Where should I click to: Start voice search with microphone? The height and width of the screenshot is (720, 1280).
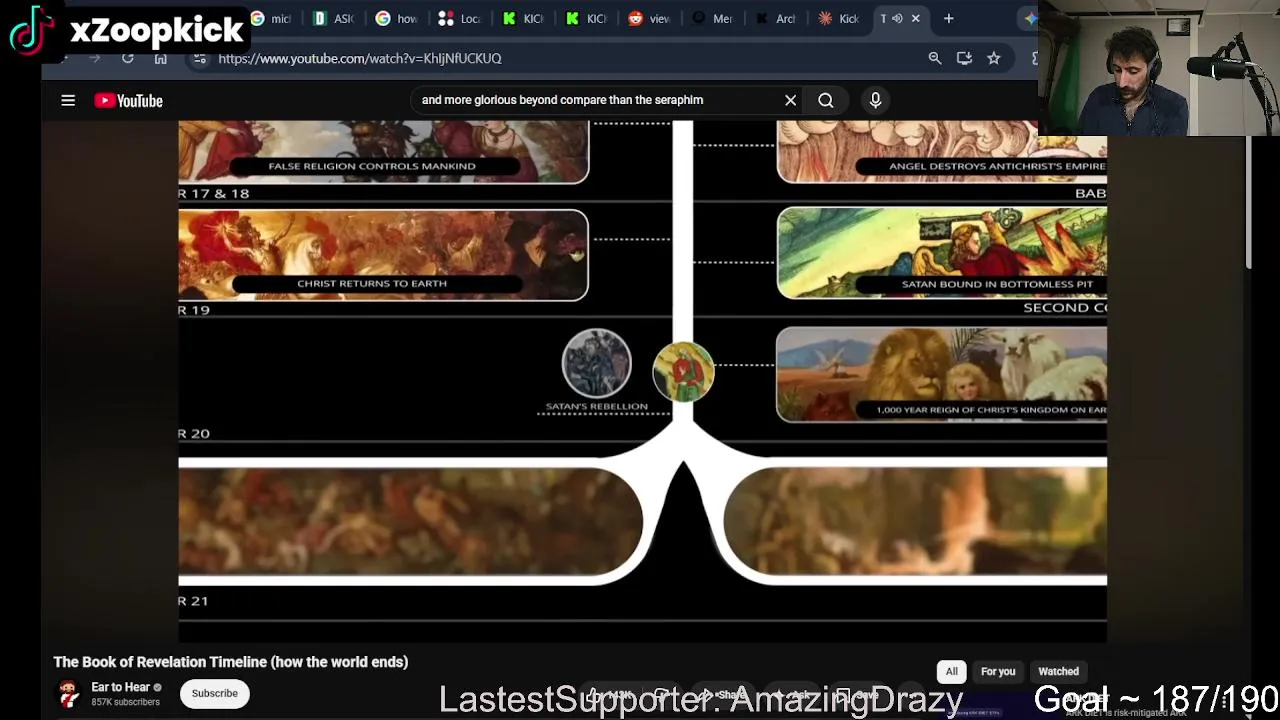click(875, 100)
